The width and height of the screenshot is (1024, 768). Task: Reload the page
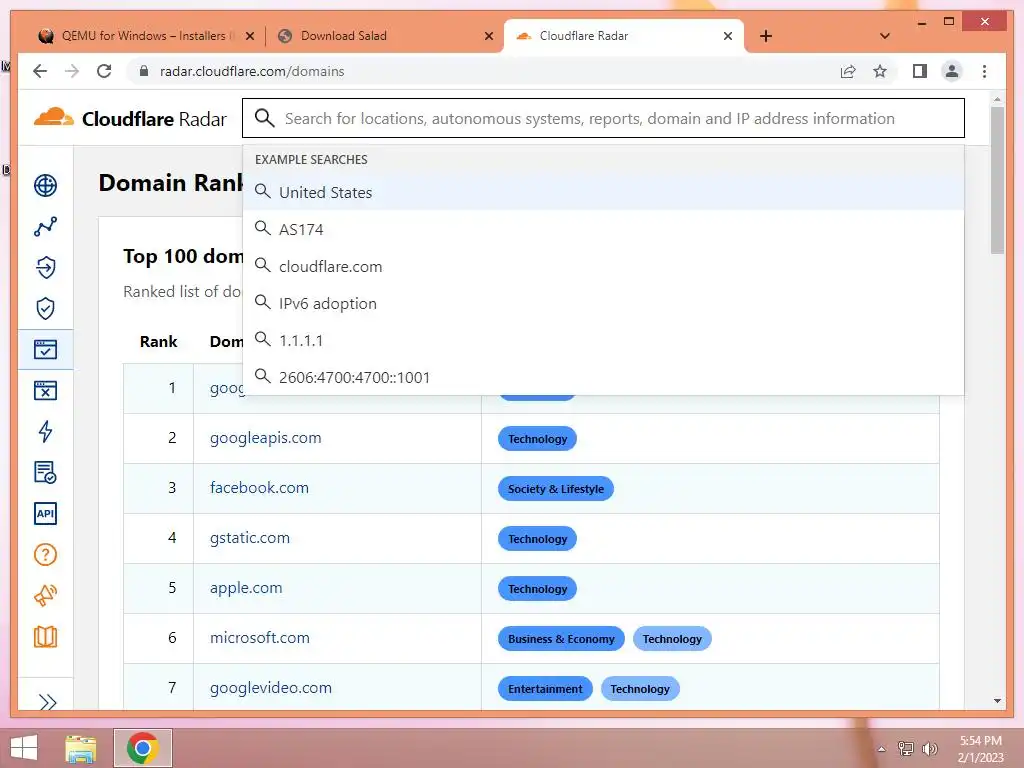[x=104, y=71]
